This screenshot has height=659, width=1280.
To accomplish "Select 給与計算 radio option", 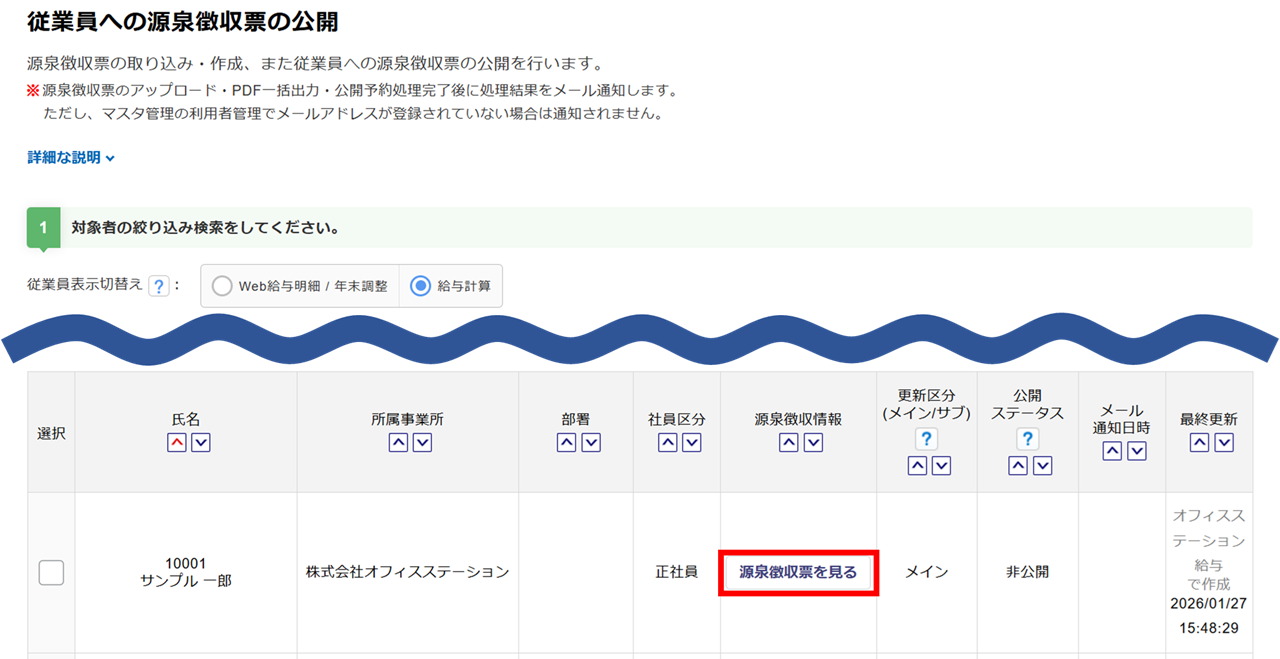I will (421, 286).
